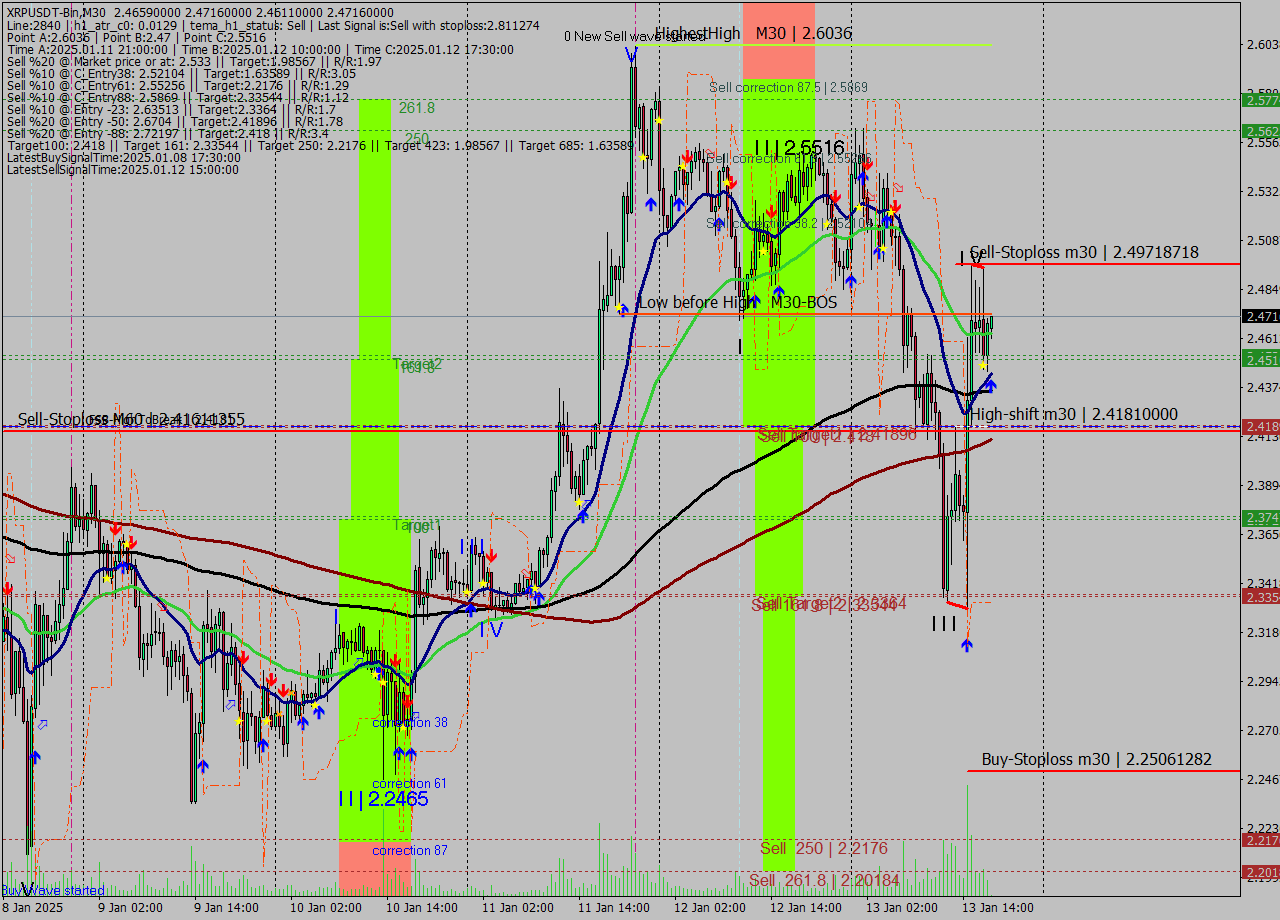The height and width of the screenshot is (920, 1280).
Task: Click the 2.294 price scale value
Action: click(x=1262, y=681)
